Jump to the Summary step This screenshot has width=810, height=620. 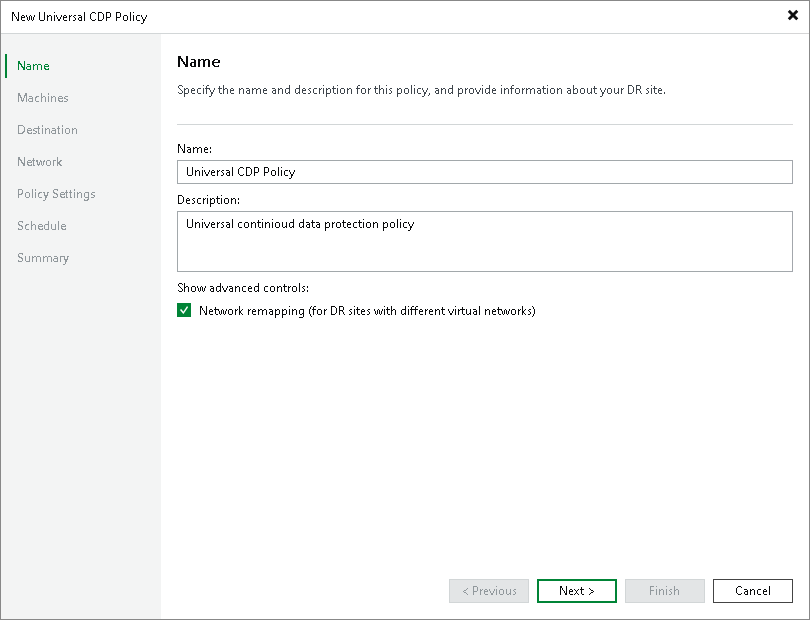(x=43, y=257)
